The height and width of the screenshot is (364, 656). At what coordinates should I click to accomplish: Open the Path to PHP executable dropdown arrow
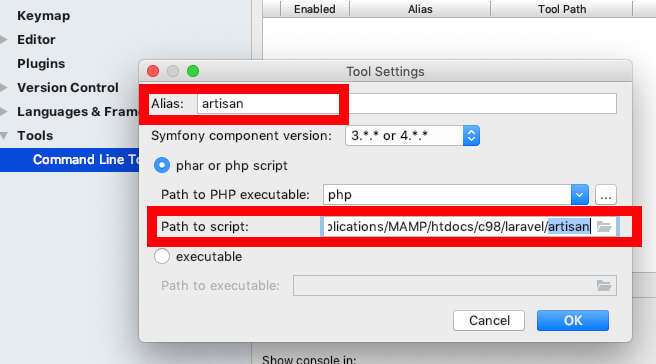click(x=580, y=195)
